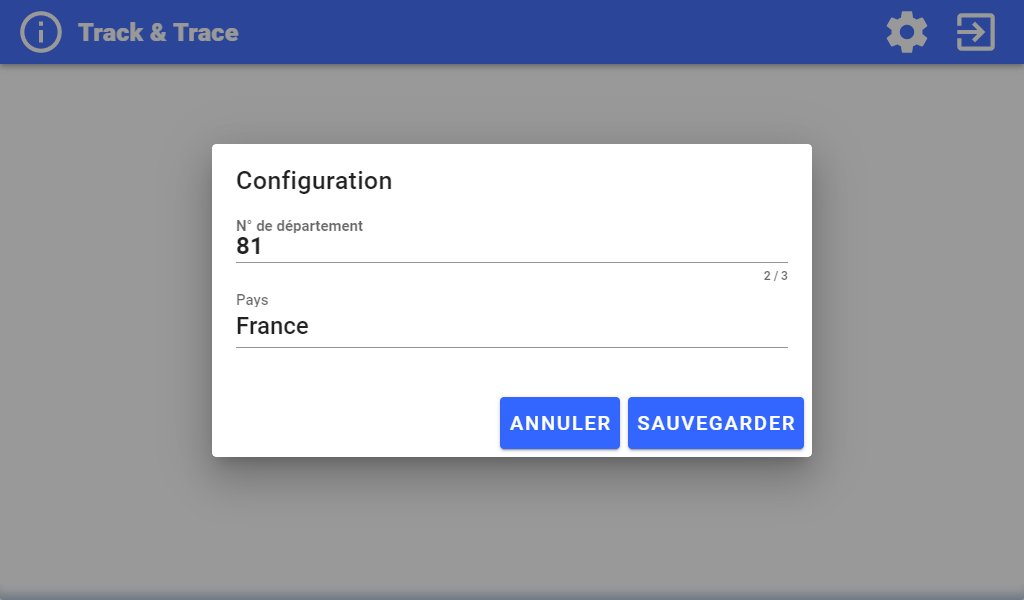The height and width of the screenshot is (600, 1024).
Task: Click the Configuration dialog heading
Action: tap(314, 181)
